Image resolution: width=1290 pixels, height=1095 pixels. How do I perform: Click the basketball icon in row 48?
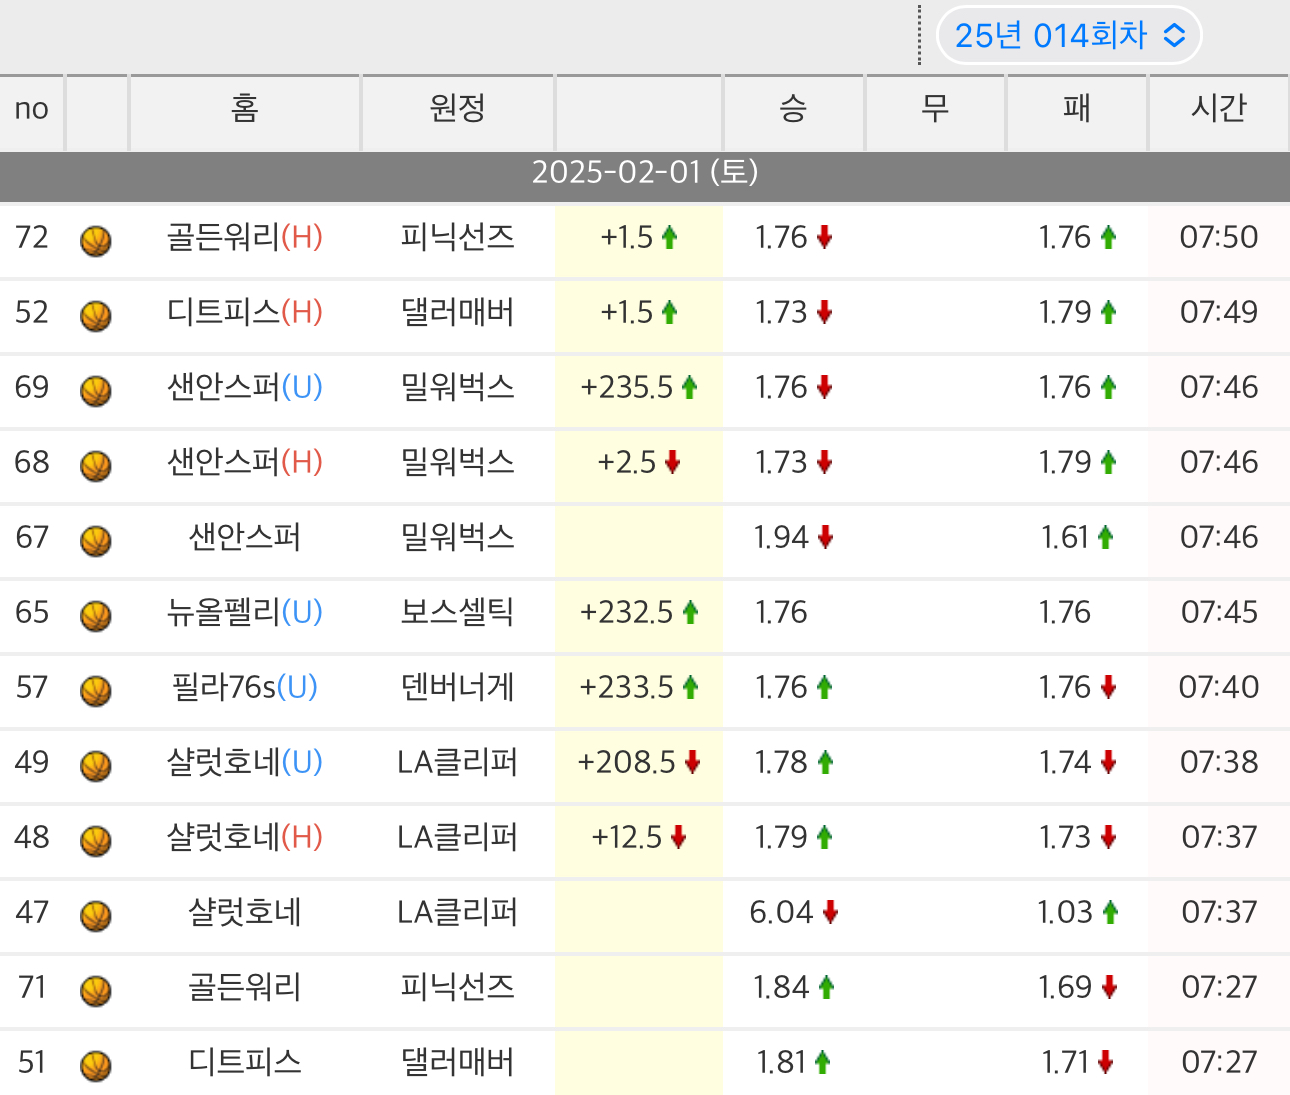96,840
